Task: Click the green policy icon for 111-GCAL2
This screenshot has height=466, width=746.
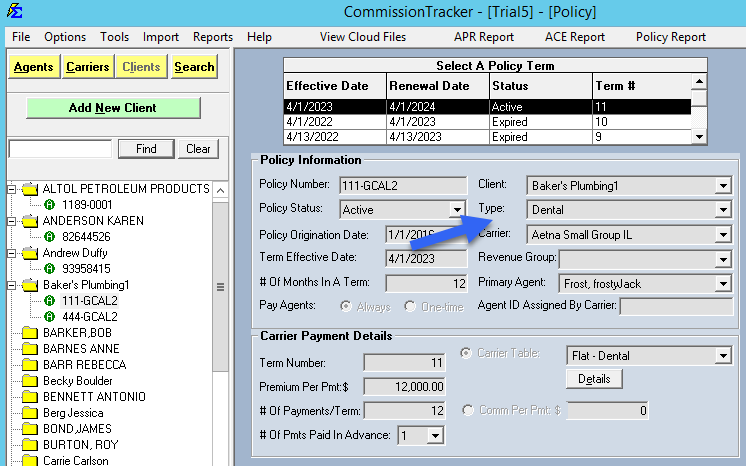Action: click(x=49, y=301)
